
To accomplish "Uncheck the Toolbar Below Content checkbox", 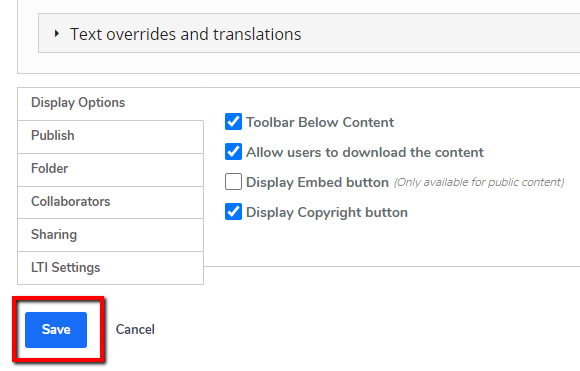I will click(233, 122).
